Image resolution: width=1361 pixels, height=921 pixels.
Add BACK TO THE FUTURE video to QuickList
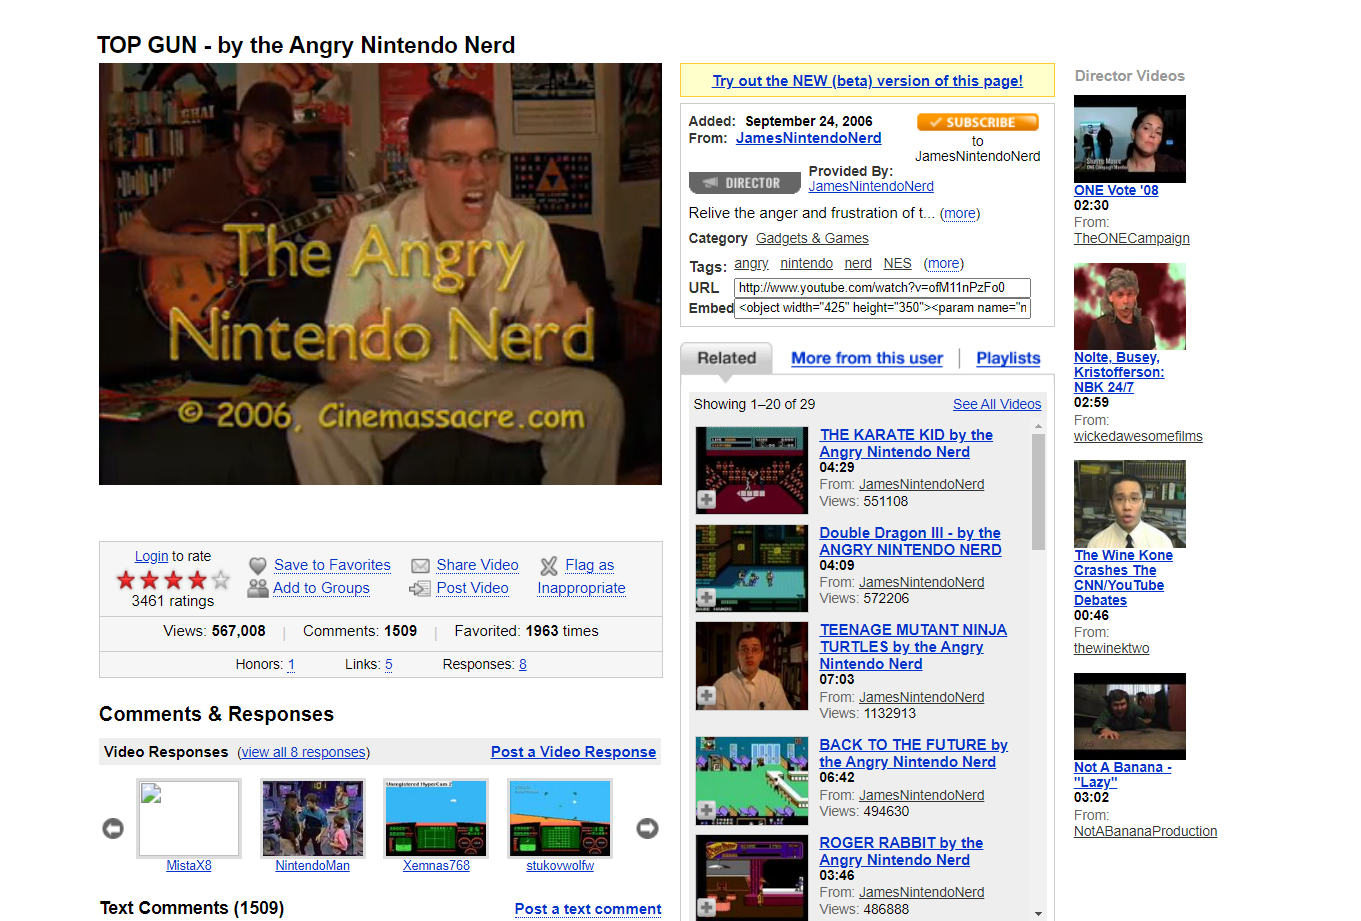(x=706, y=810)
